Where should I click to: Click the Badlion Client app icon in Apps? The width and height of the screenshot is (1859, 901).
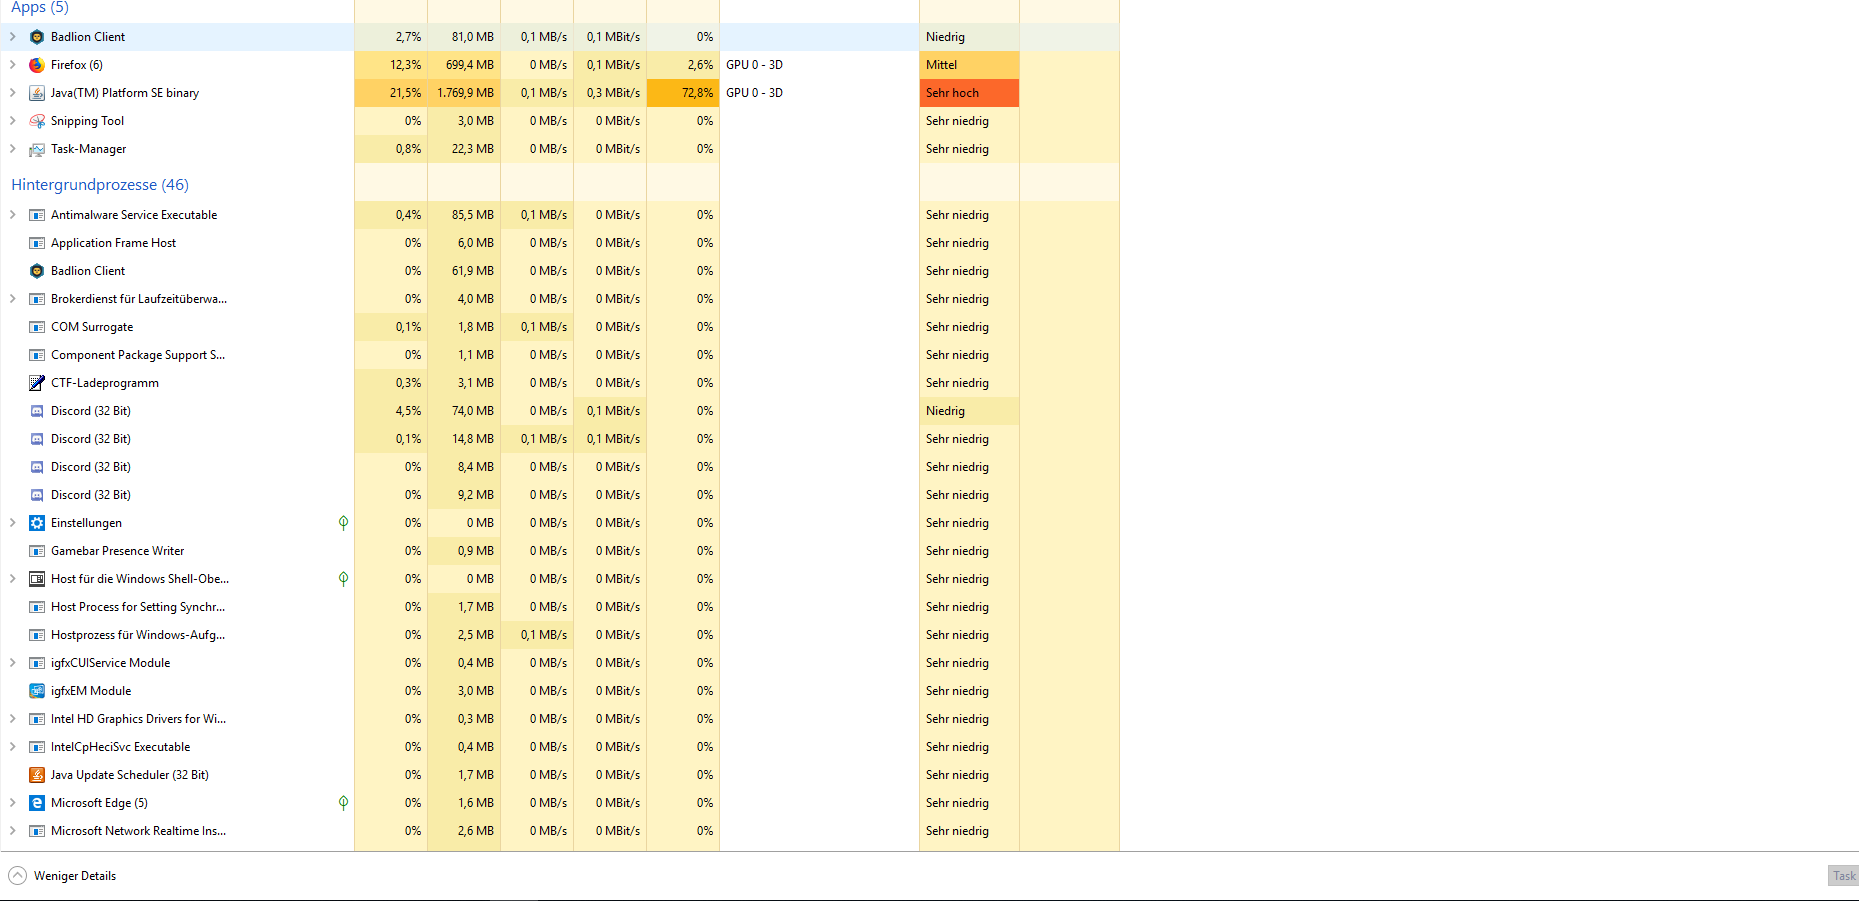tap(37, 37)
